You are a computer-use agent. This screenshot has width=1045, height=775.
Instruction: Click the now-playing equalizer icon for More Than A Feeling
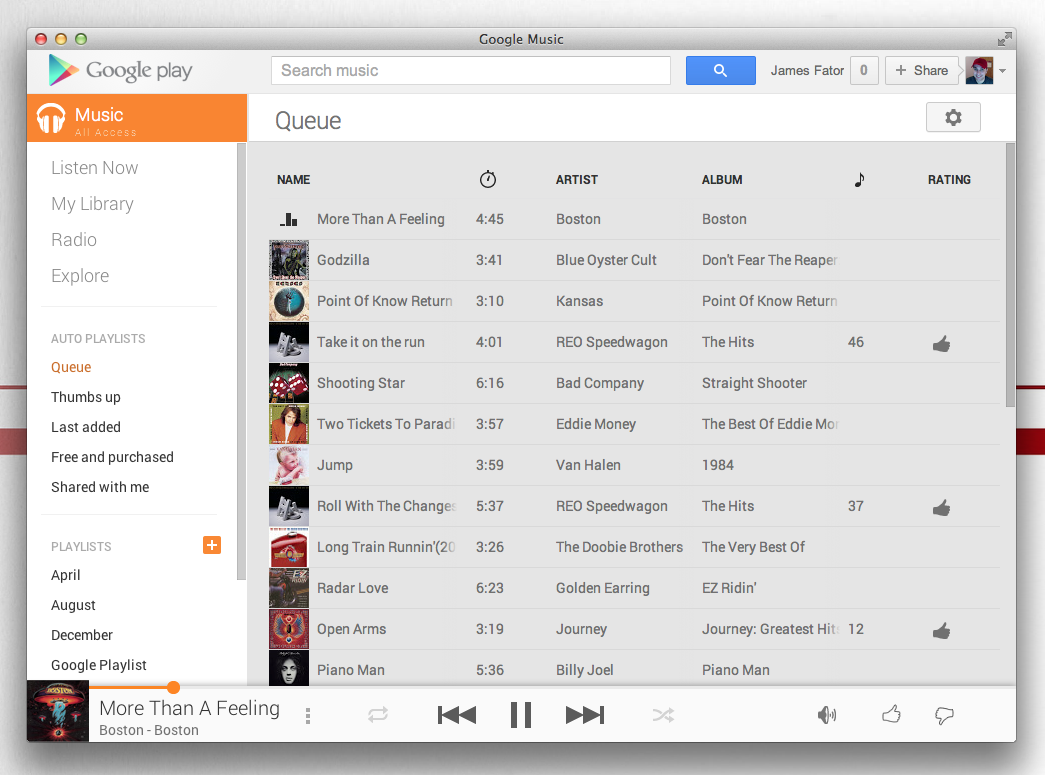coord(289,219)
